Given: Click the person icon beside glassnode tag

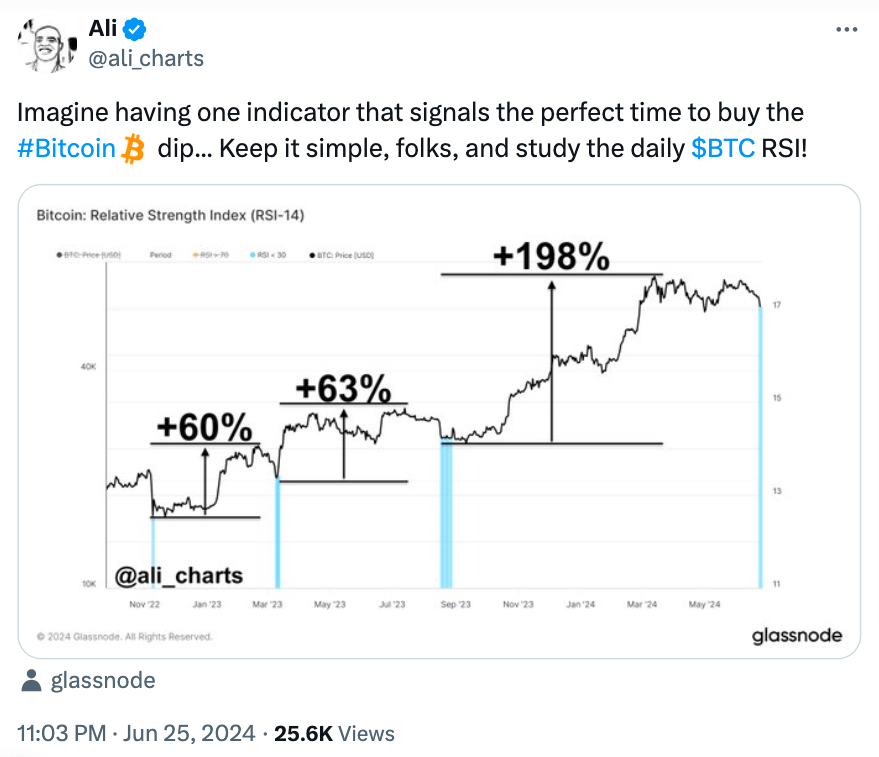Looking at the screenshot, I should (31, 680).
